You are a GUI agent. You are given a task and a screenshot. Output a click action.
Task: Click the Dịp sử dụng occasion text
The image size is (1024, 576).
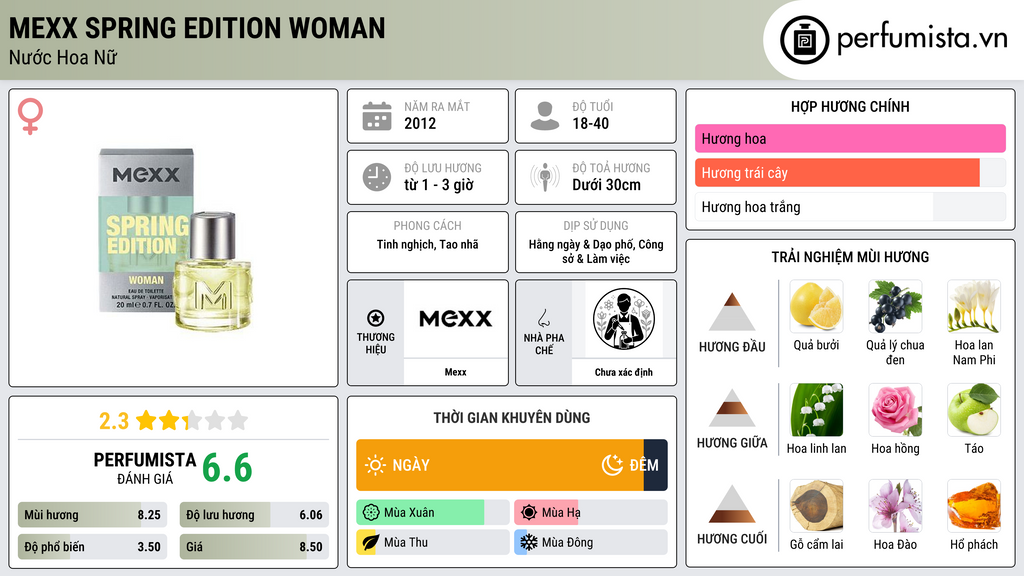click(596, 251)
